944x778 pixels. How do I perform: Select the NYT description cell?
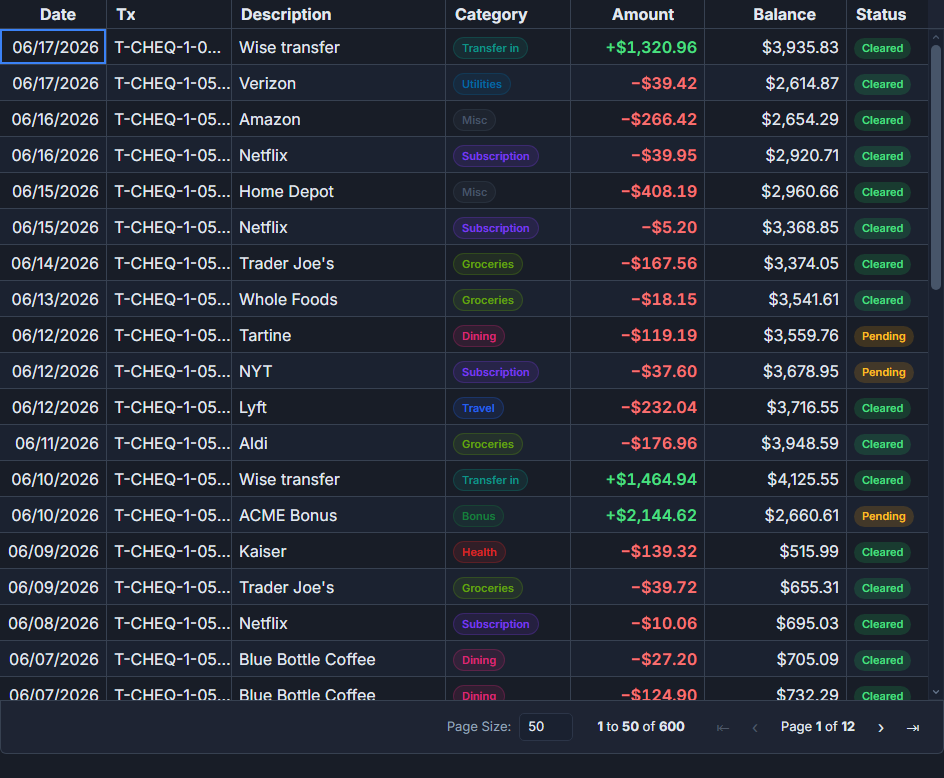click(x=338, y=372)
